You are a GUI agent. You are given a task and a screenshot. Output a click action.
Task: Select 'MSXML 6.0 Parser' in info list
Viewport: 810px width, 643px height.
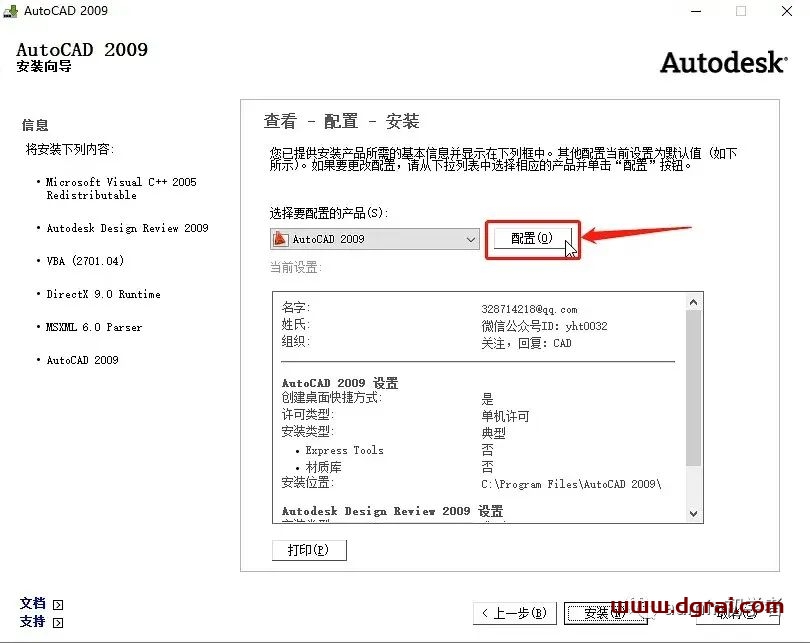click(x=94, y=327)
